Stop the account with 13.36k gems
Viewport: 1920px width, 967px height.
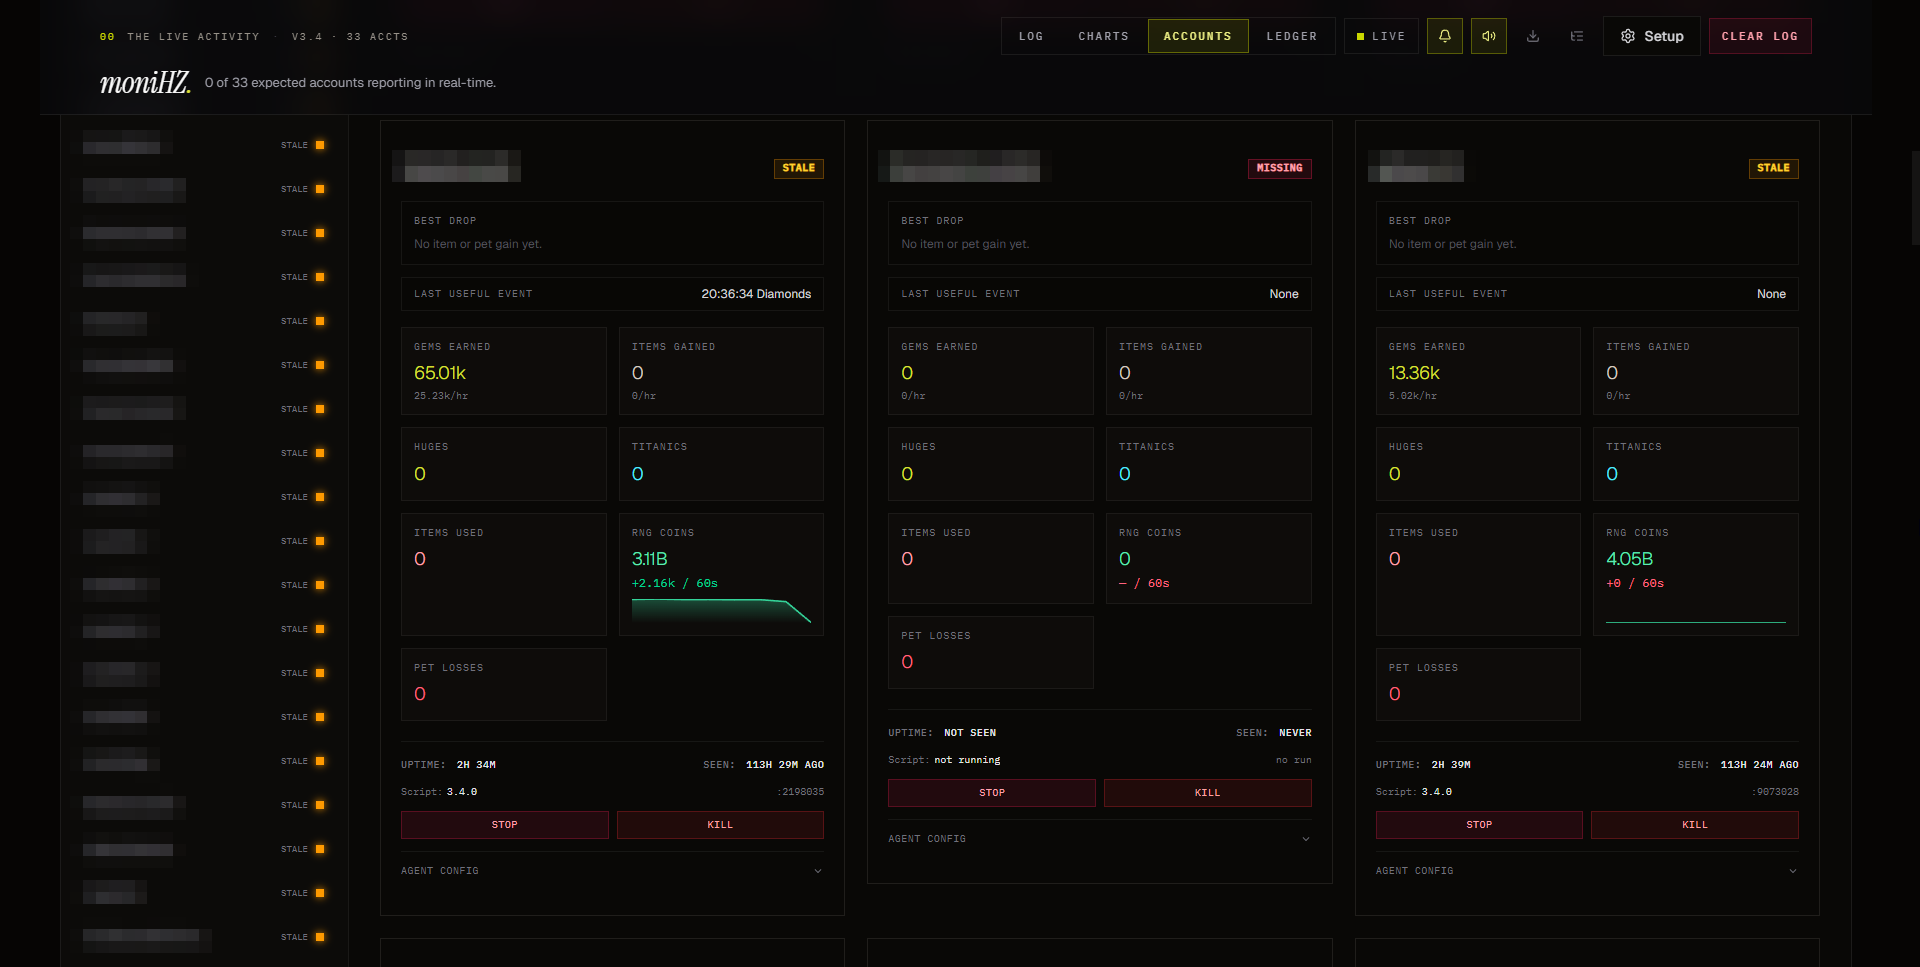[x=1479, y=825]
